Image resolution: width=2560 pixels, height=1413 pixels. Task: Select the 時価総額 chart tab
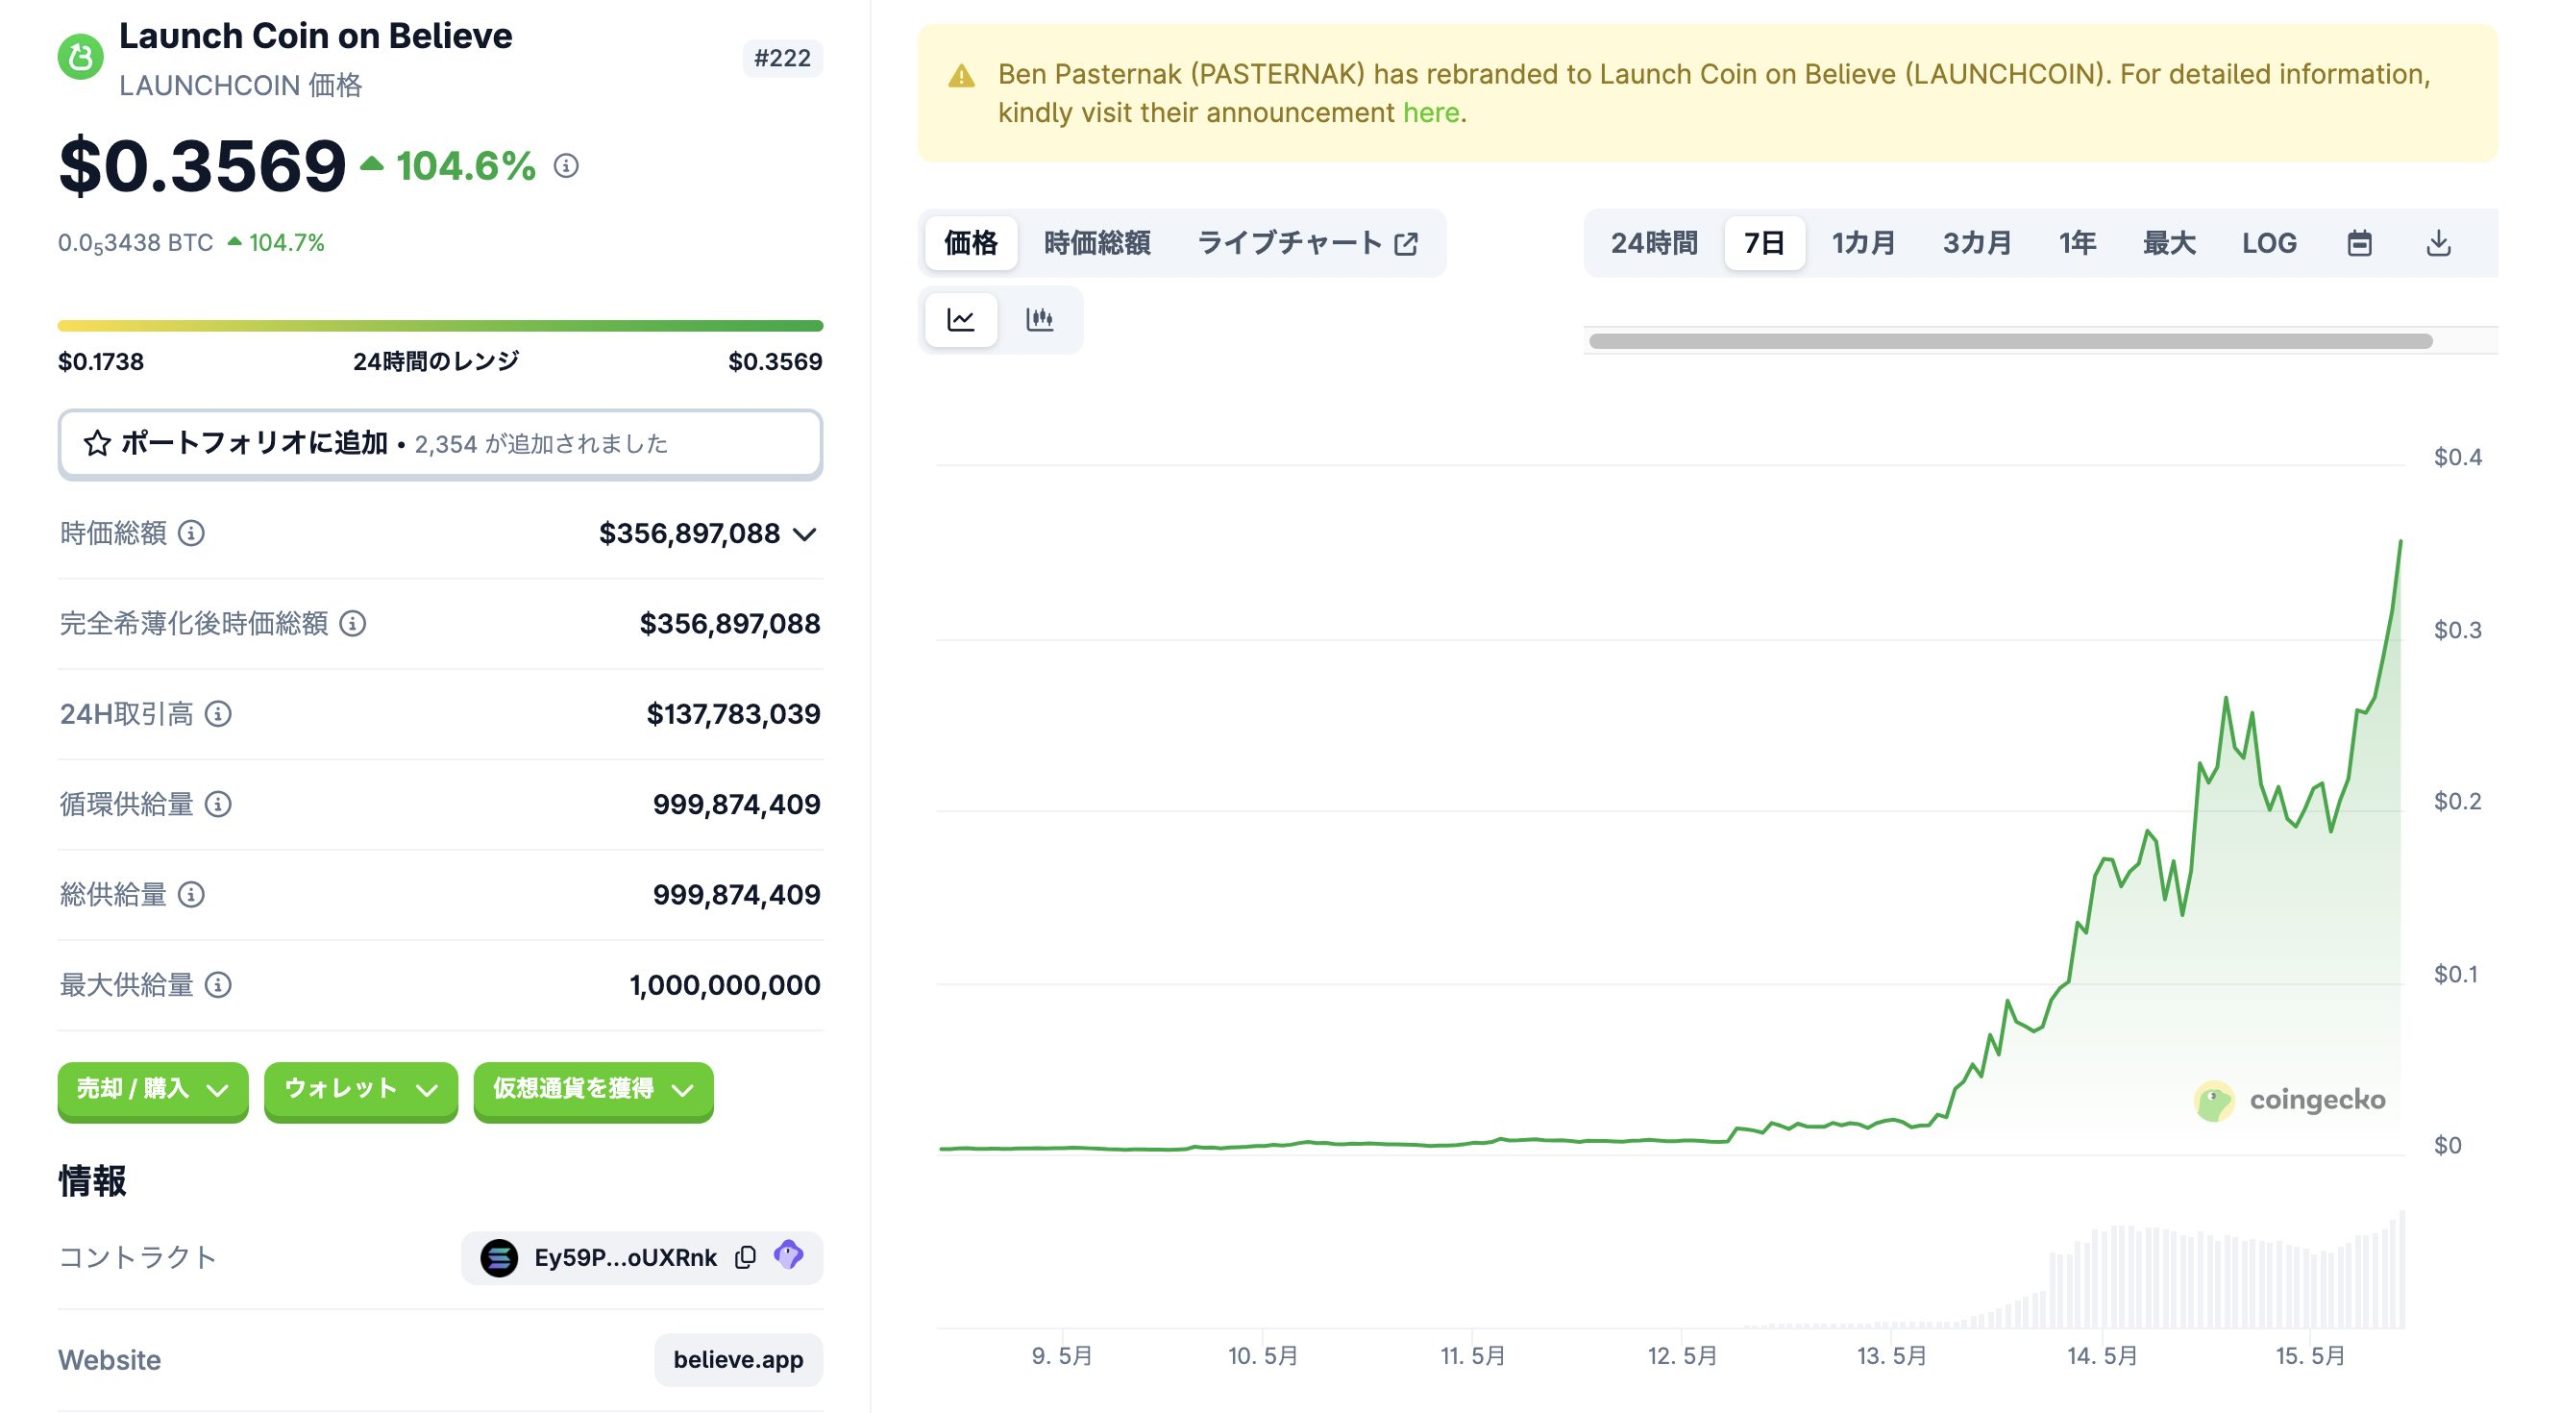[x=1097, y=243]
